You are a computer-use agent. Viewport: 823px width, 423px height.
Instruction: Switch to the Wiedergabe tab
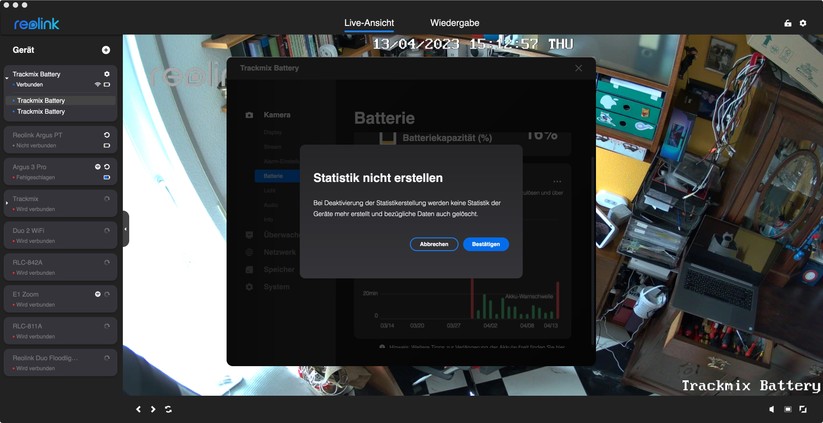(x=454, y=22)
